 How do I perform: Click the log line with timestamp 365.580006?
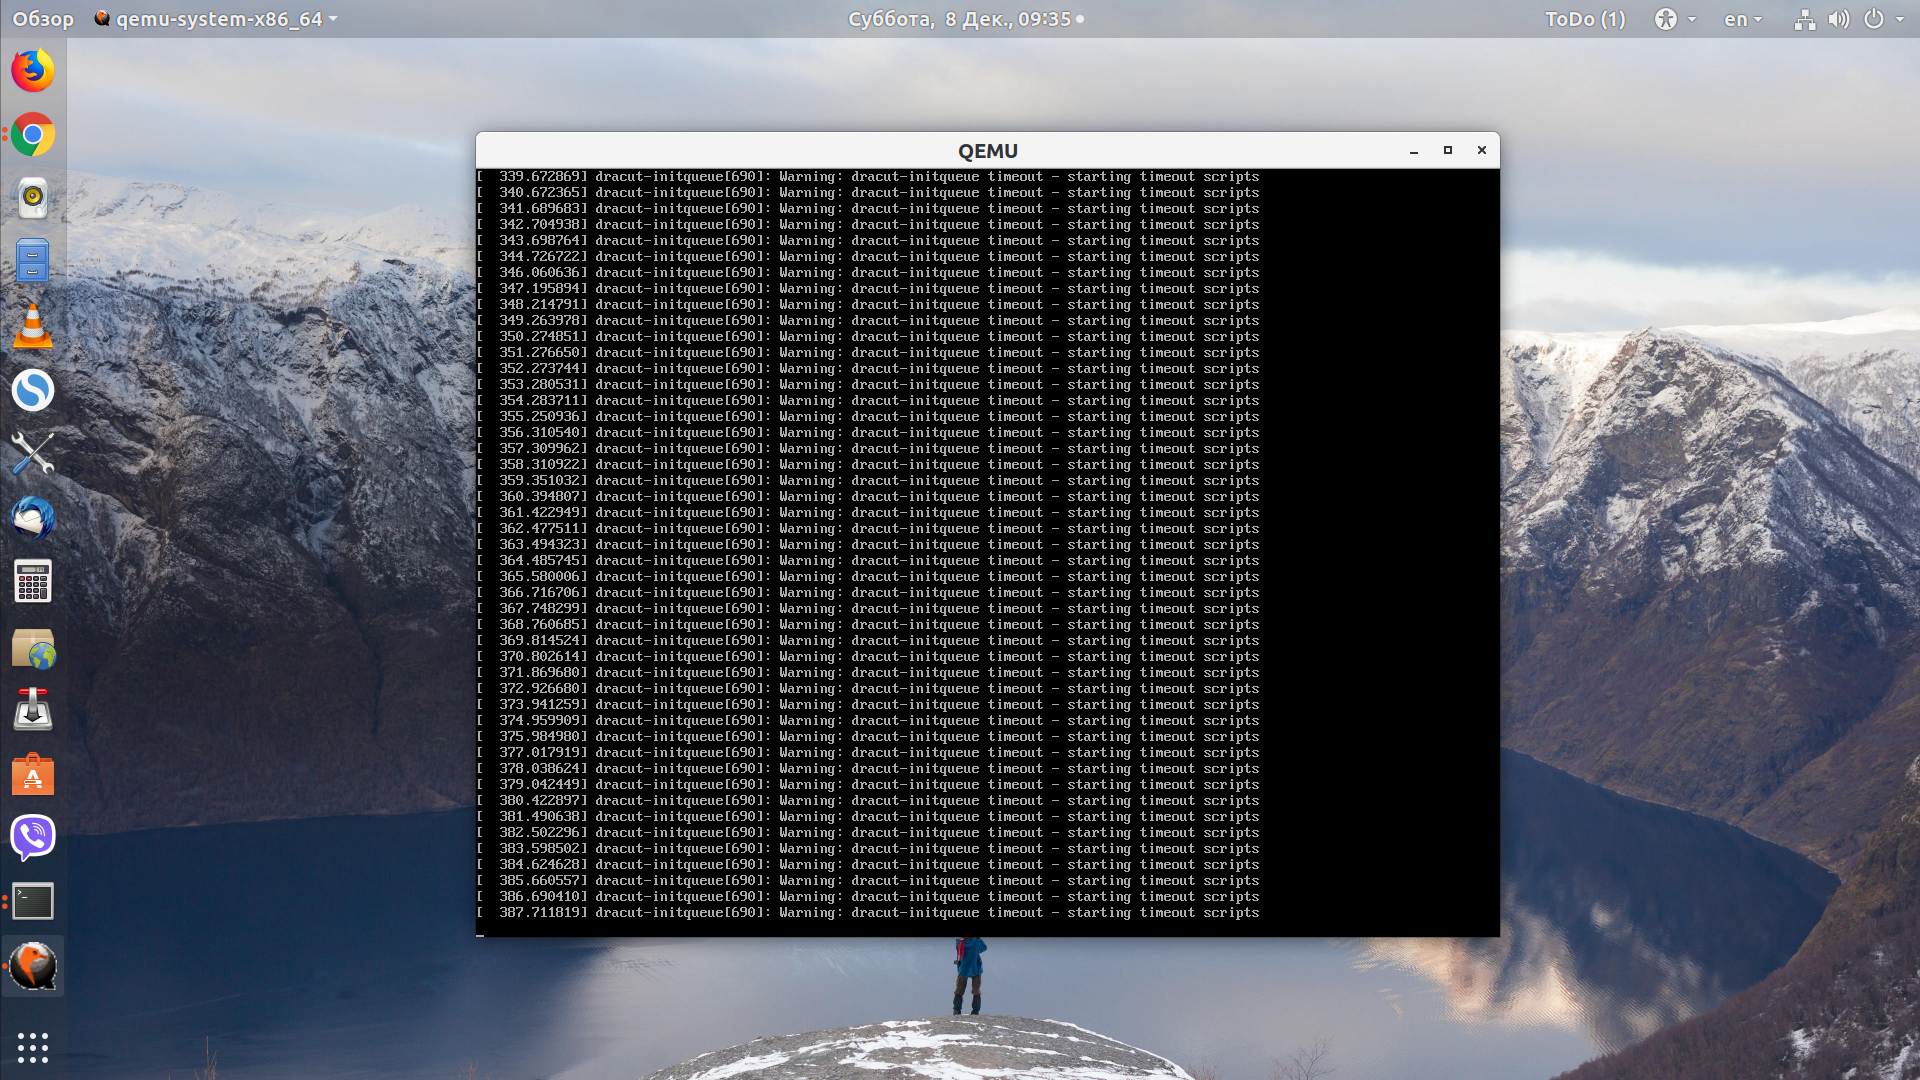pyautogui.click(x=868, y=577)
